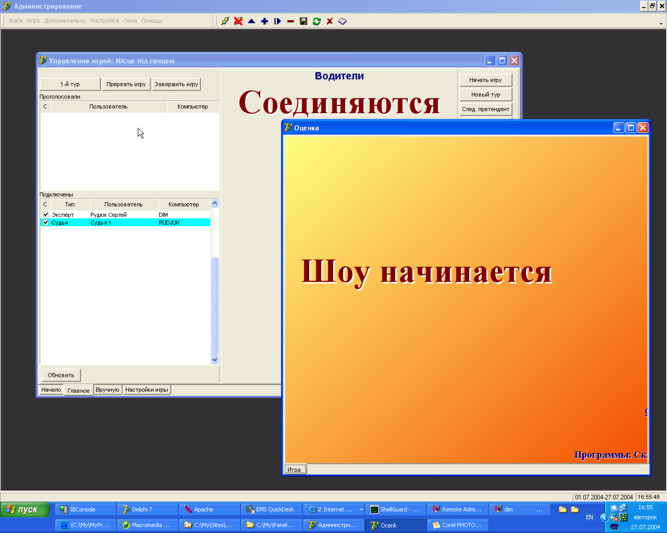The image size is (667, 533).
Task: Open the Игра menu
Action: coord(33,21)
